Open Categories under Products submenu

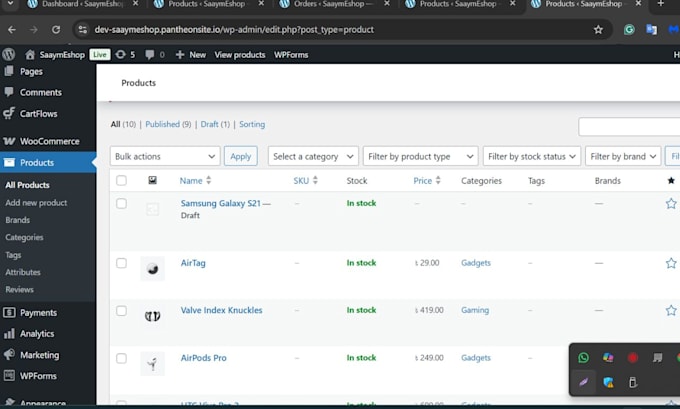click(24, 237)
